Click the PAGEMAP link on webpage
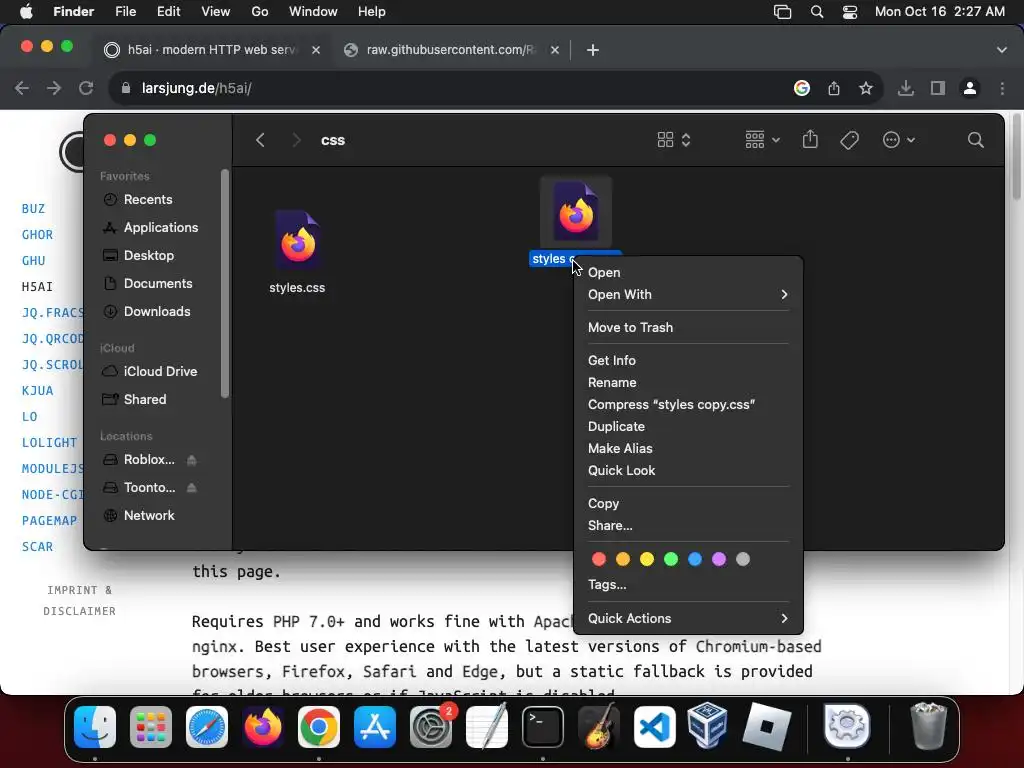The width and height of the screenshot is (1024, 768). click(49, 520)
